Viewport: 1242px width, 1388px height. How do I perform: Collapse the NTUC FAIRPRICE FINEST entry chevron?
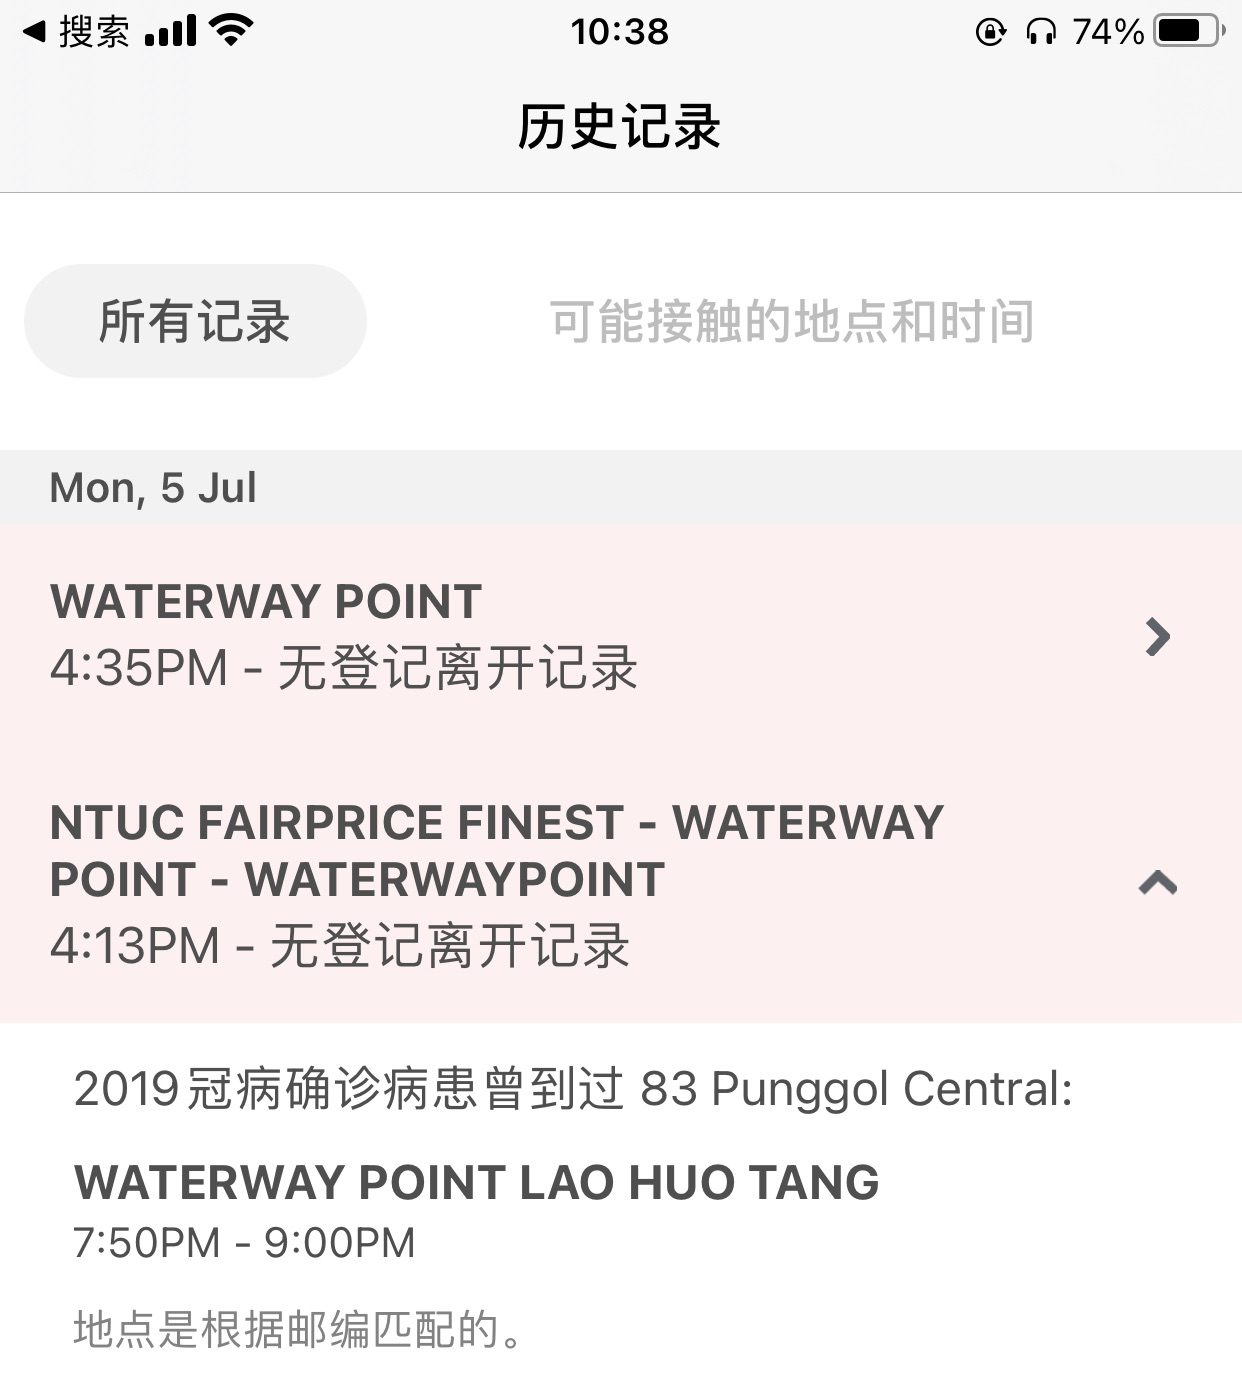(1158, 882)
